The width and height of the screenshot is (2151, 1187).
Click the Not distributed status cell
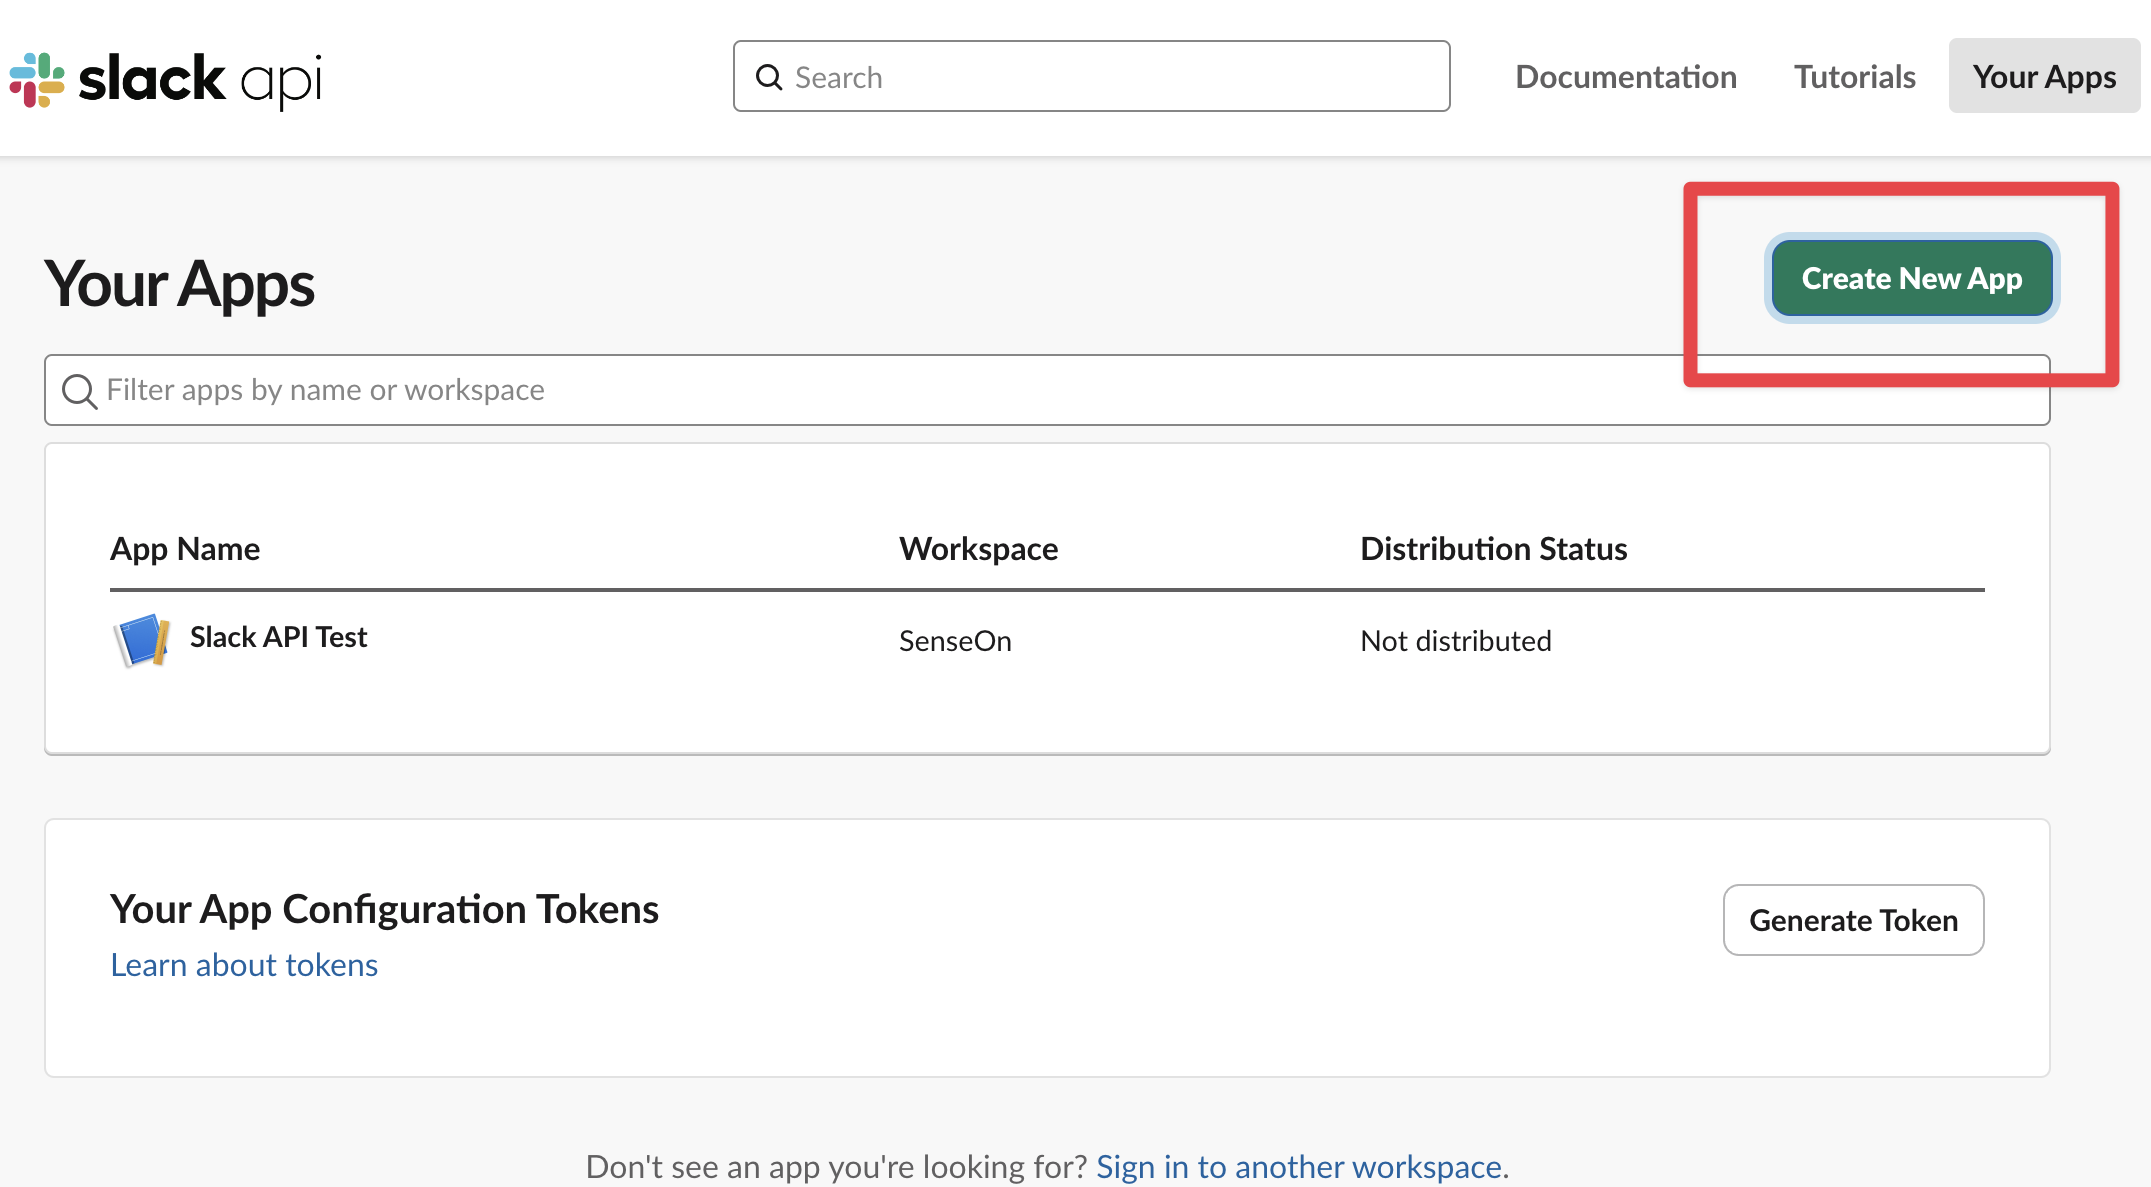(x=1456, y=641)
